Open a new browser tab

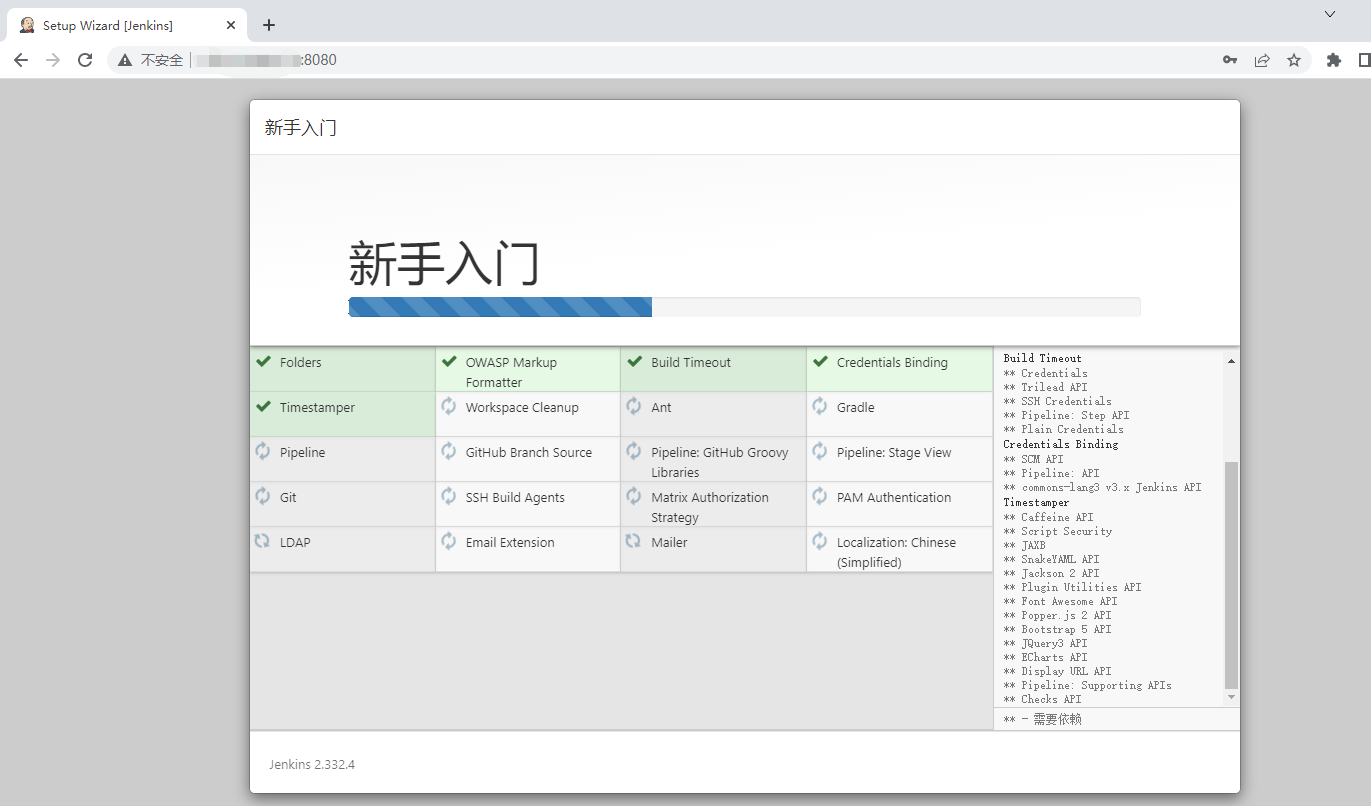(268, 25)
